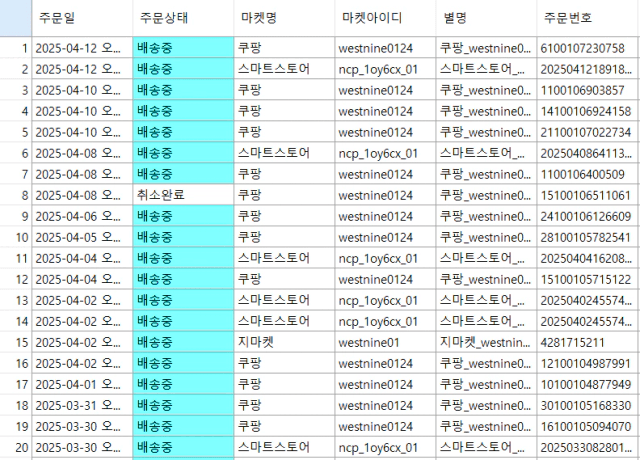Select row 20 by its row number
Viewport: 640px width, 460px height.
16,446
